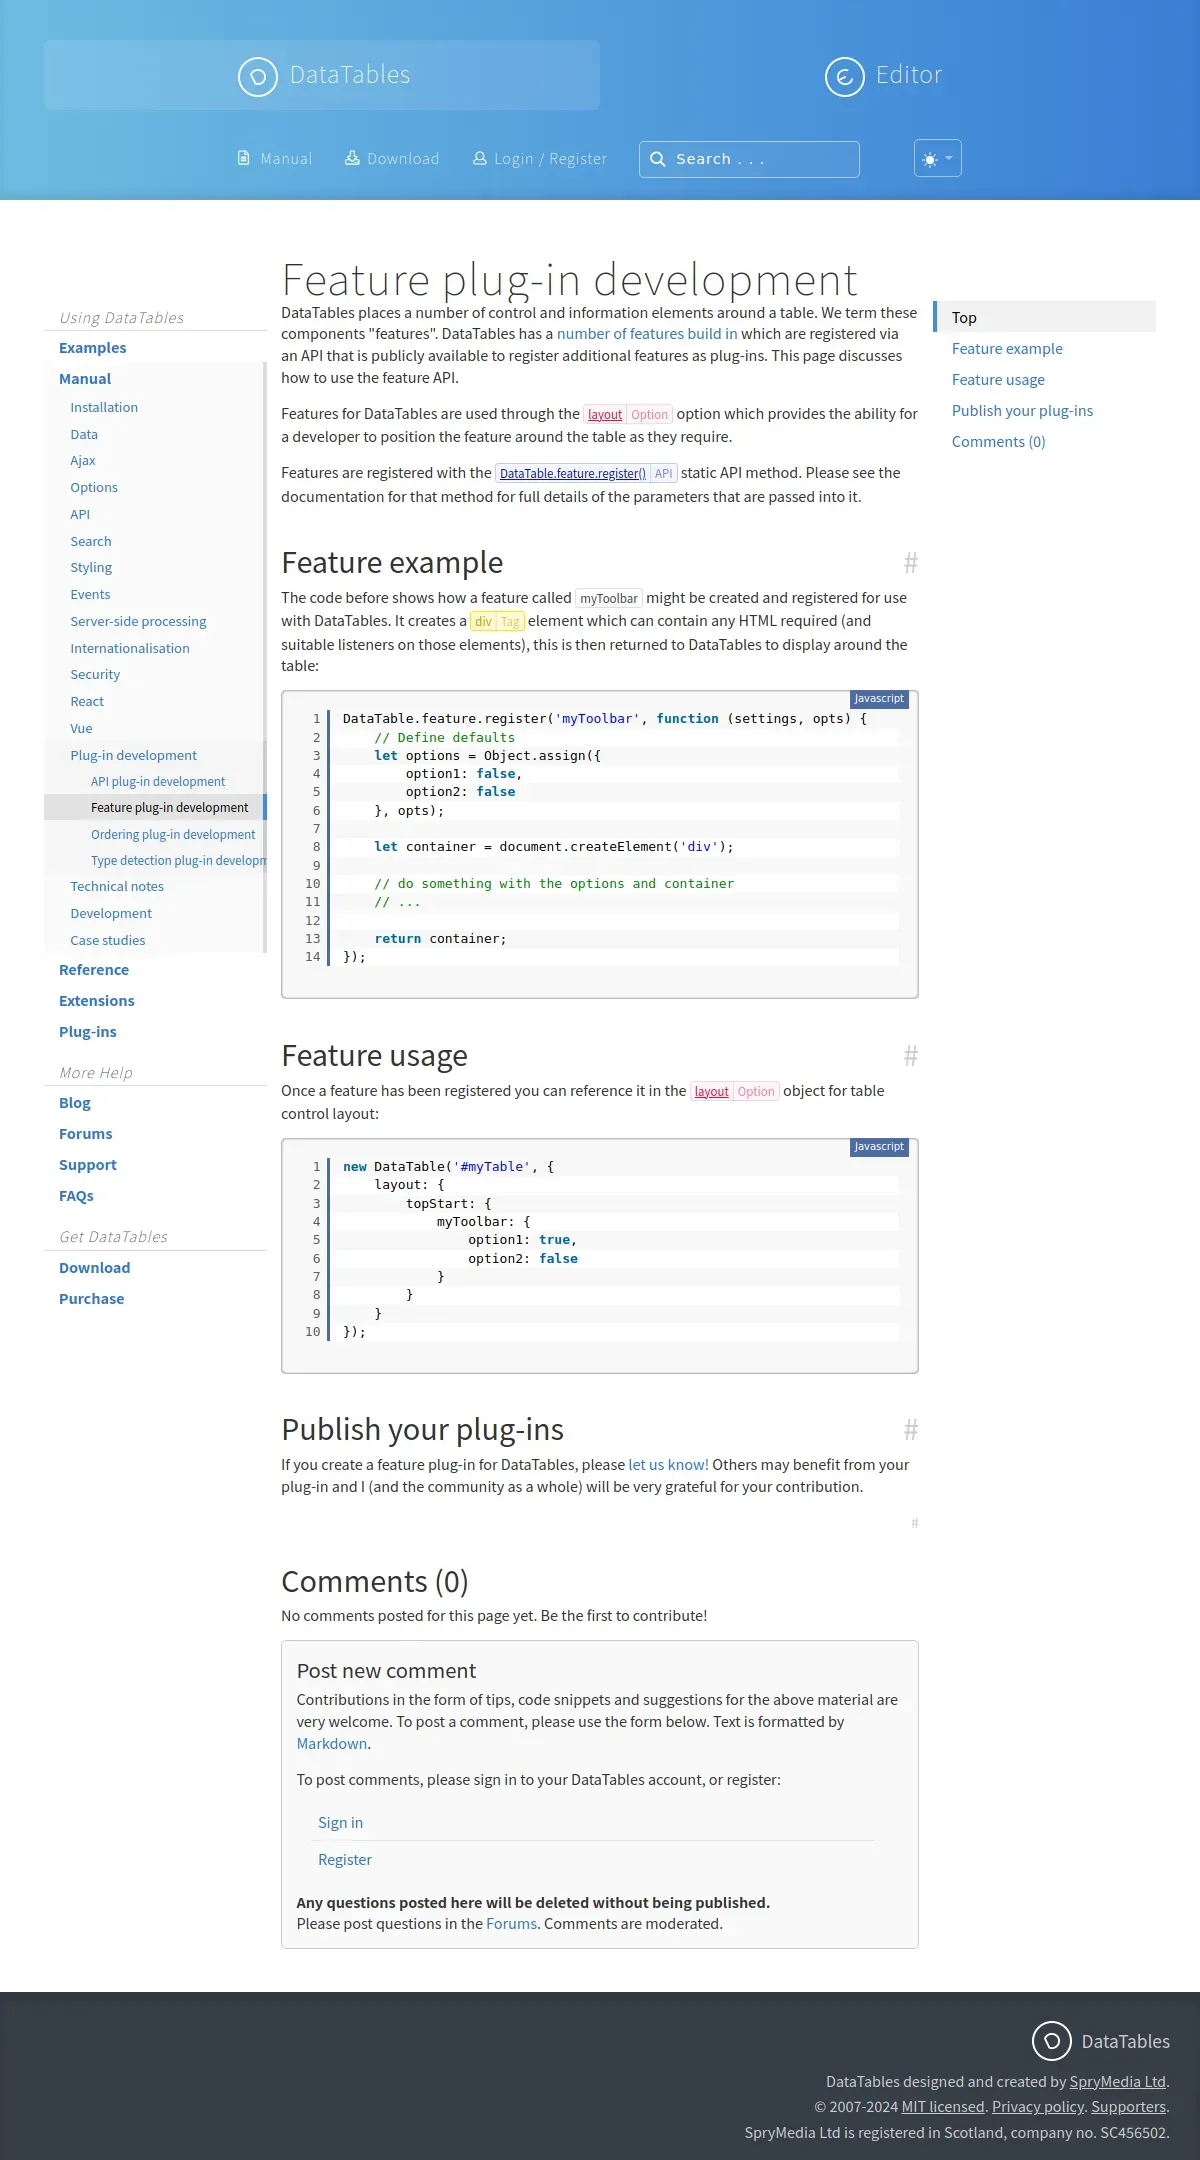The image size is (1200, 2160).
Task: Click the Login user icon in navbar
Action: point(480,158)
